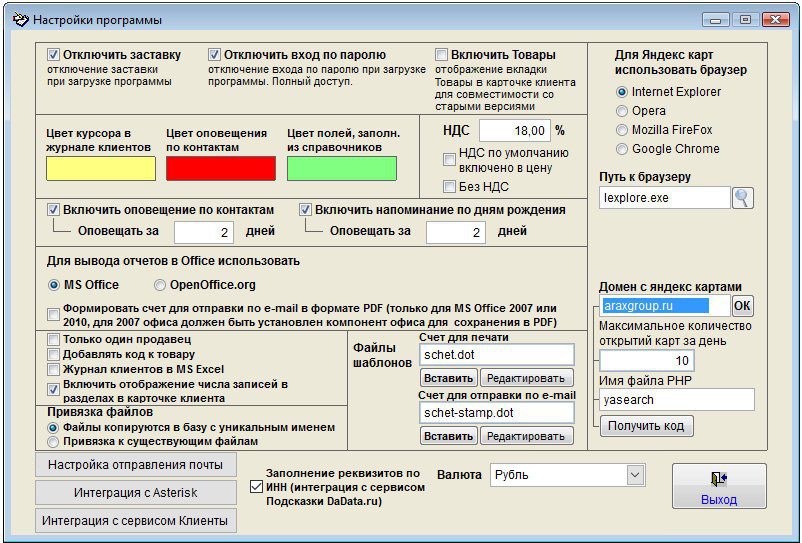The image size is (802, 543).
Task: Select the Opera browser option
Action: point(621,111)
